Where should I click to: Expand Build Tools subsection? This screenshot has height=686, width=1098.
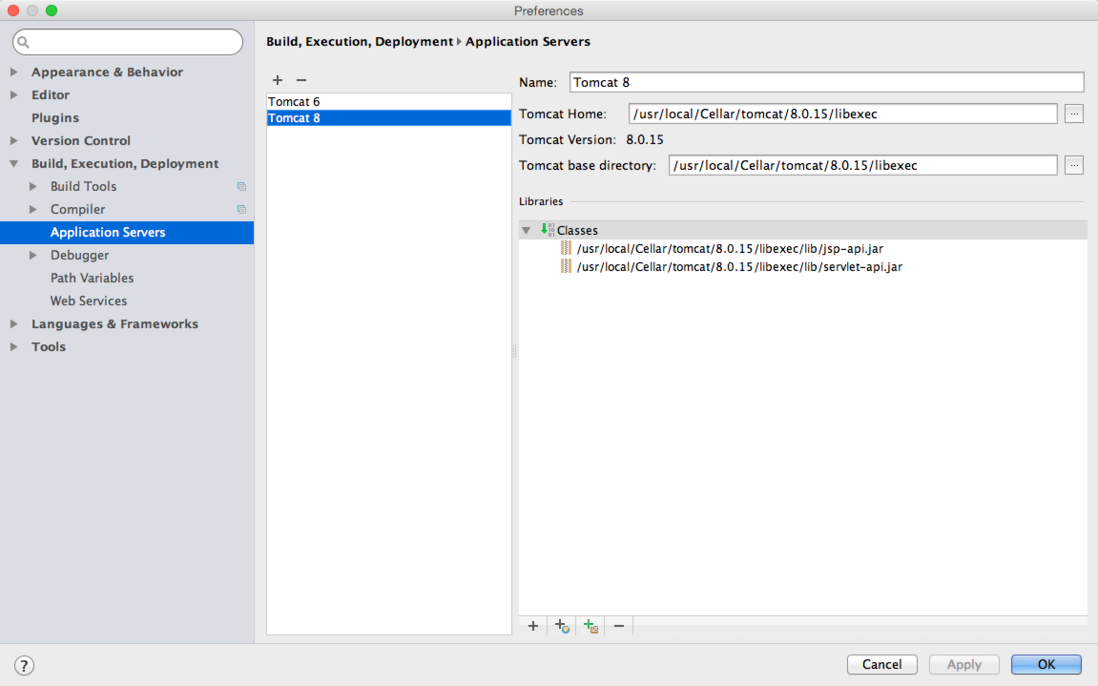(x=33, y=186)
